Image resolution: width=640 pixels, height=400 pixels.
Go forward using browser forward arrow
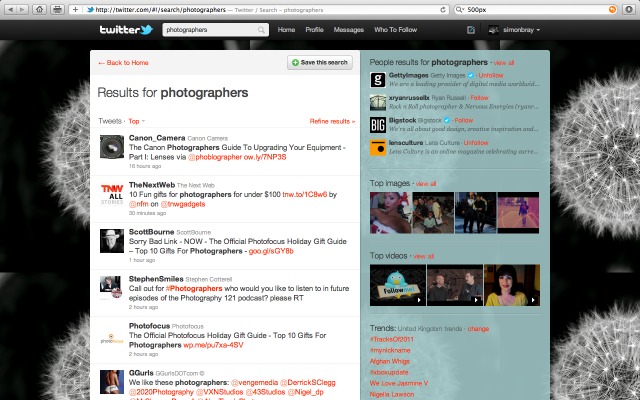coord(22,9)
